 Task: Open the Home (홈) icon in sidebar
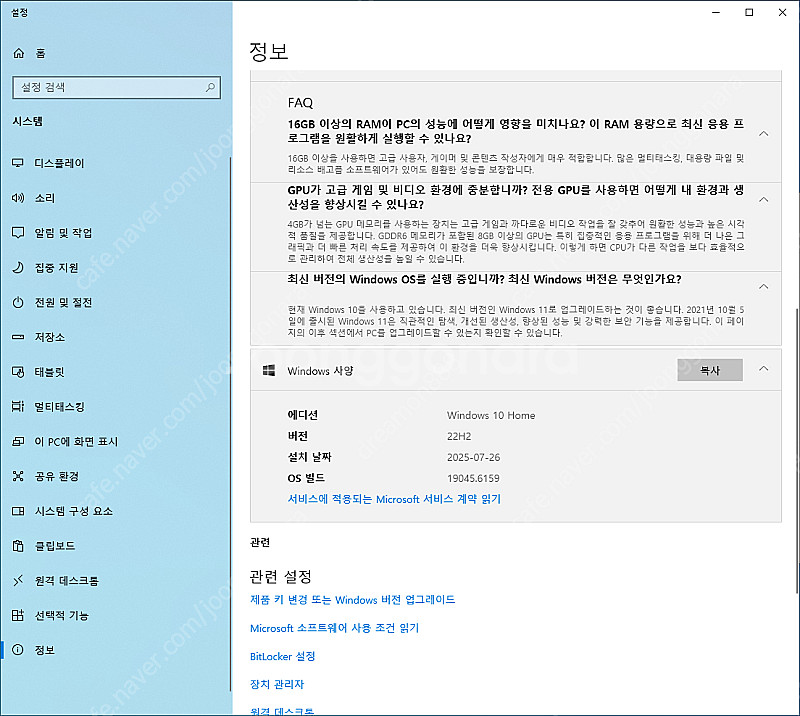[x=19, y=53]
